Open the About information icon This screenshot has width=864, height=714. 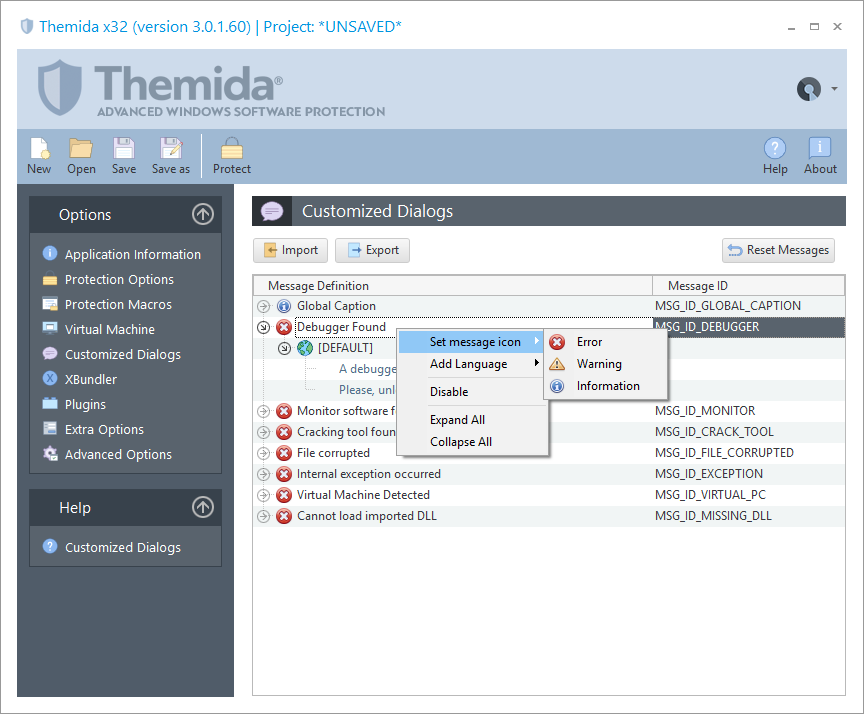[820, 150]
